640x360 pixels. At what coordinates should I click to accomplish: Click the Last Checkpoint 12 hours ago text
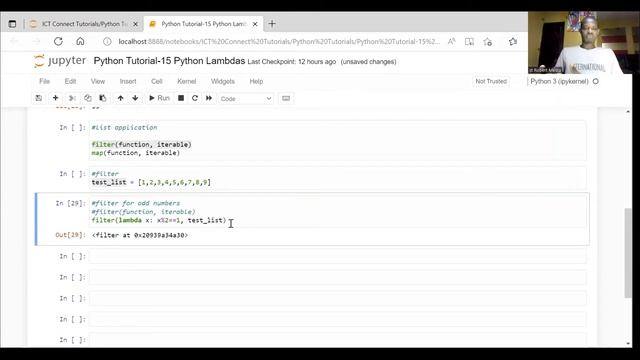(292, 62)
